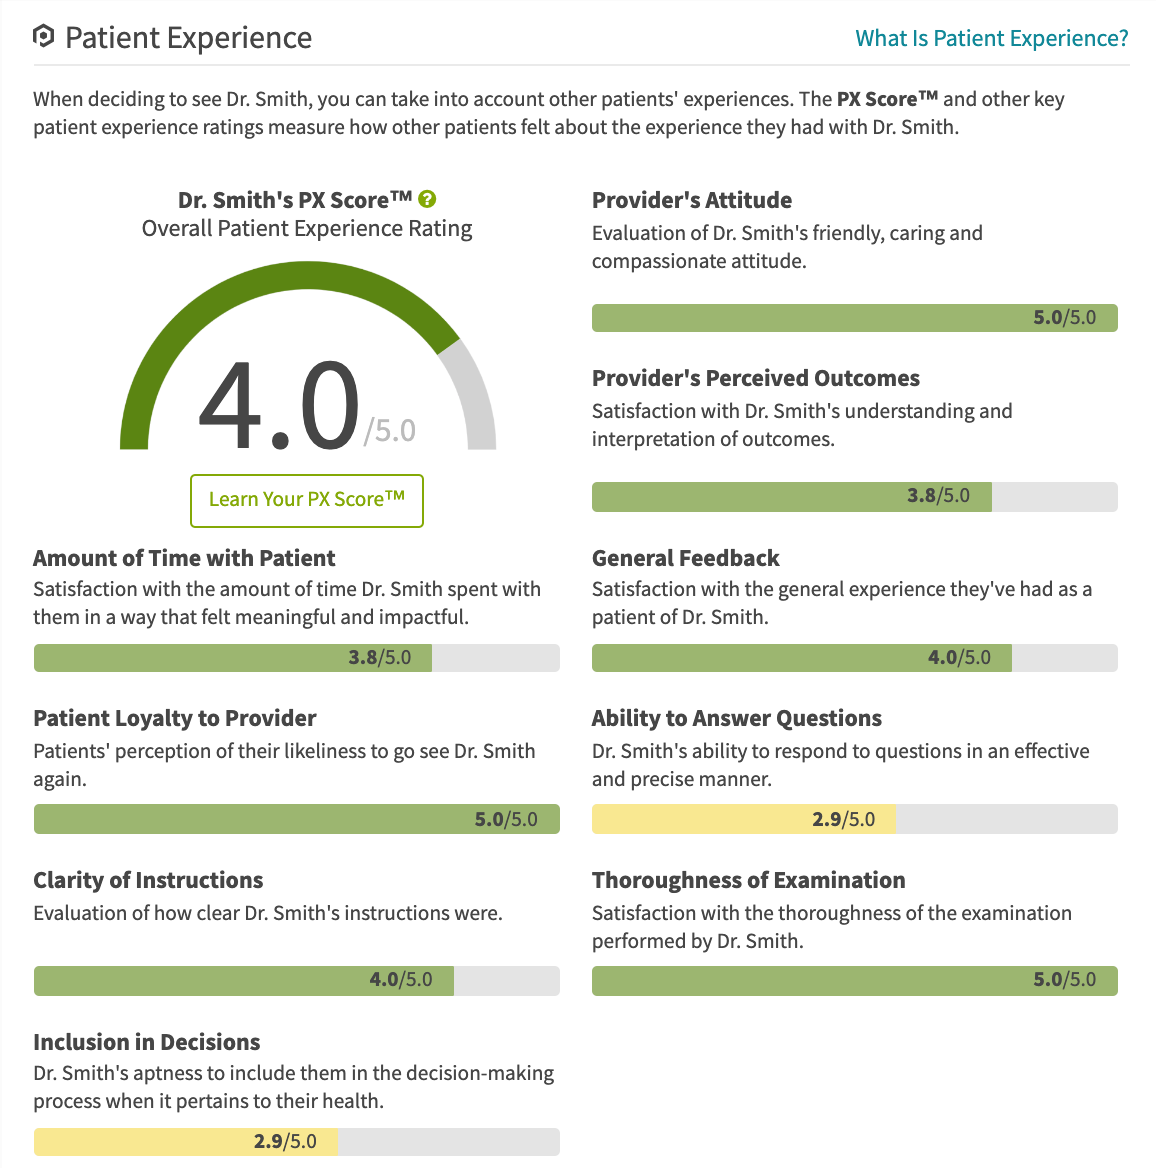Screen dimensions: 1156x1168
Task: Click the Inclusion in Decisions heading
Action: 146,1042
